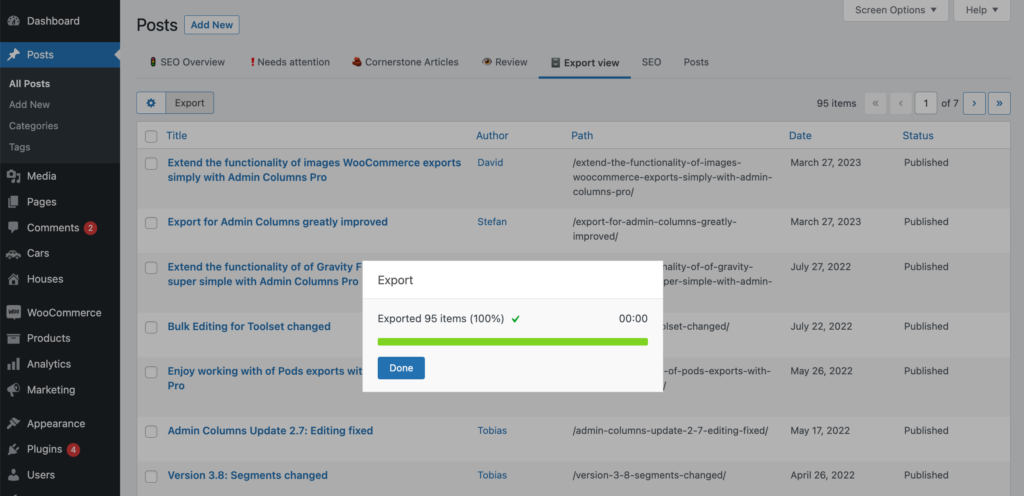
Task: Click the Done button in Export dialog
Action: tap(401, 368)
